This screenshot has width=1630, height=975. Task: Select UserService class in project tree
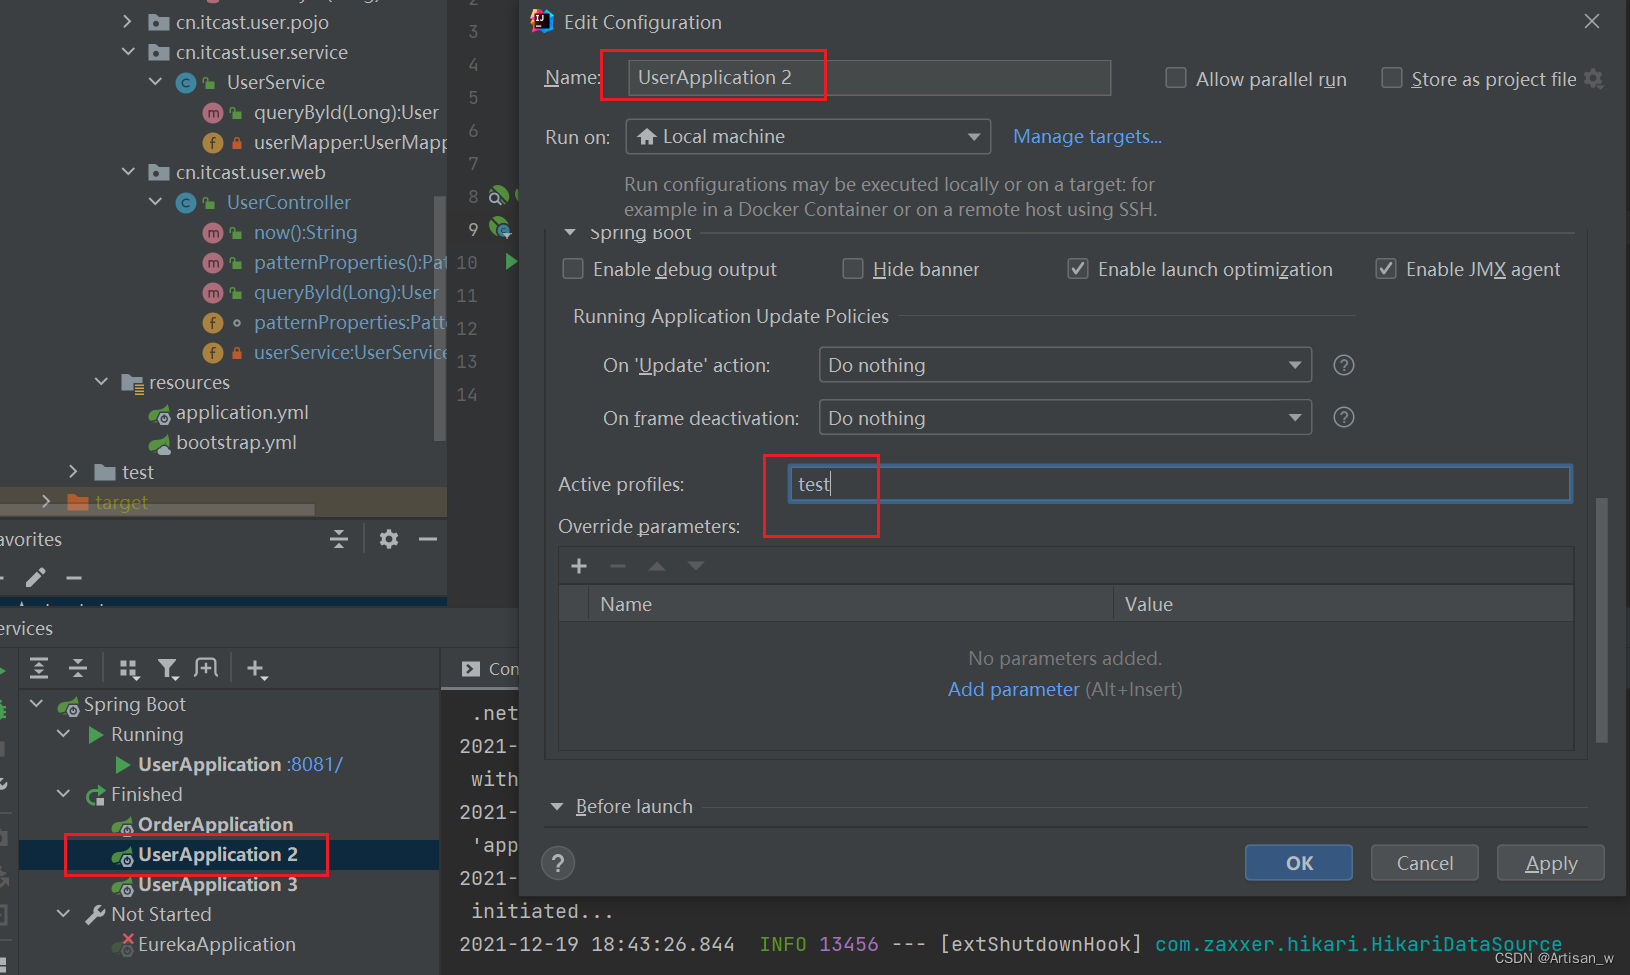click(275, 82)
